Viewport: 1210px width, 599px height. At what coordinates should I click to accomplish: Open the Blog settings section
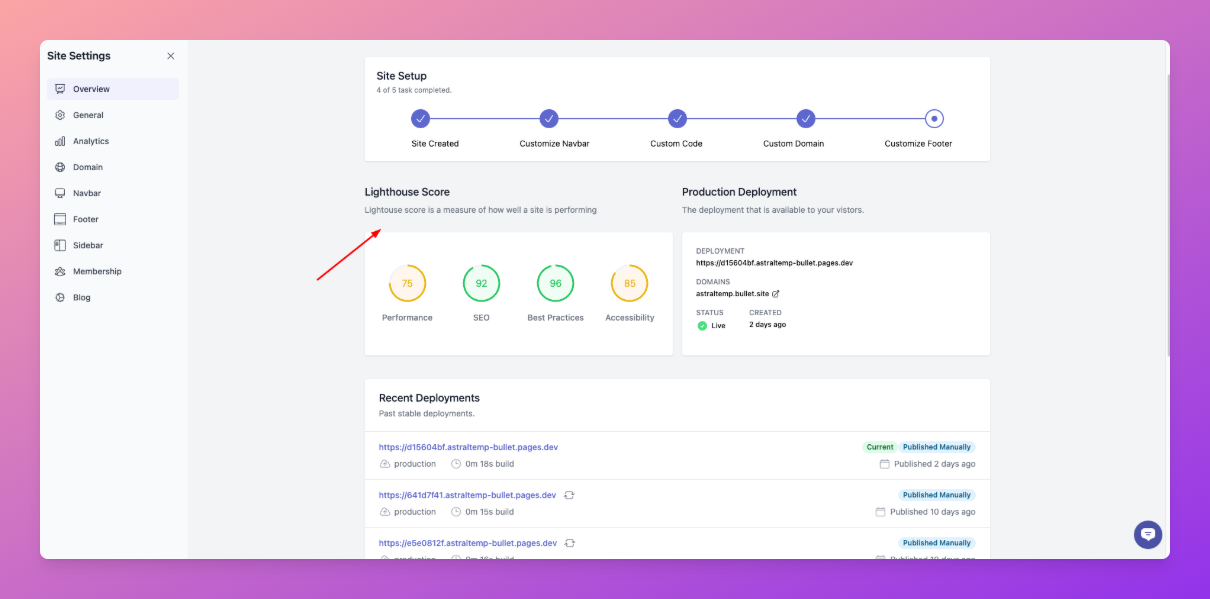tap(81, 297)
